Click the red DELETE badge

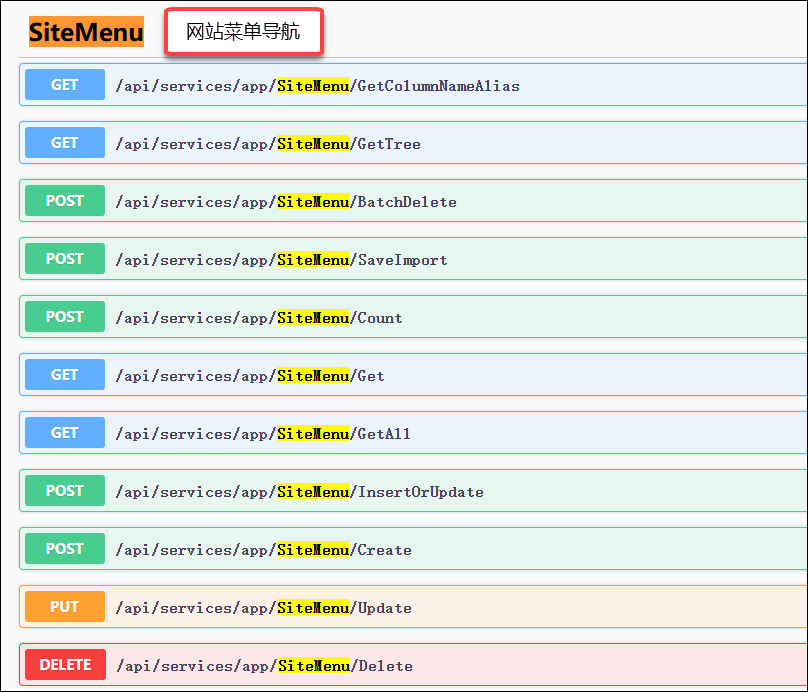[x=65, y=665]
